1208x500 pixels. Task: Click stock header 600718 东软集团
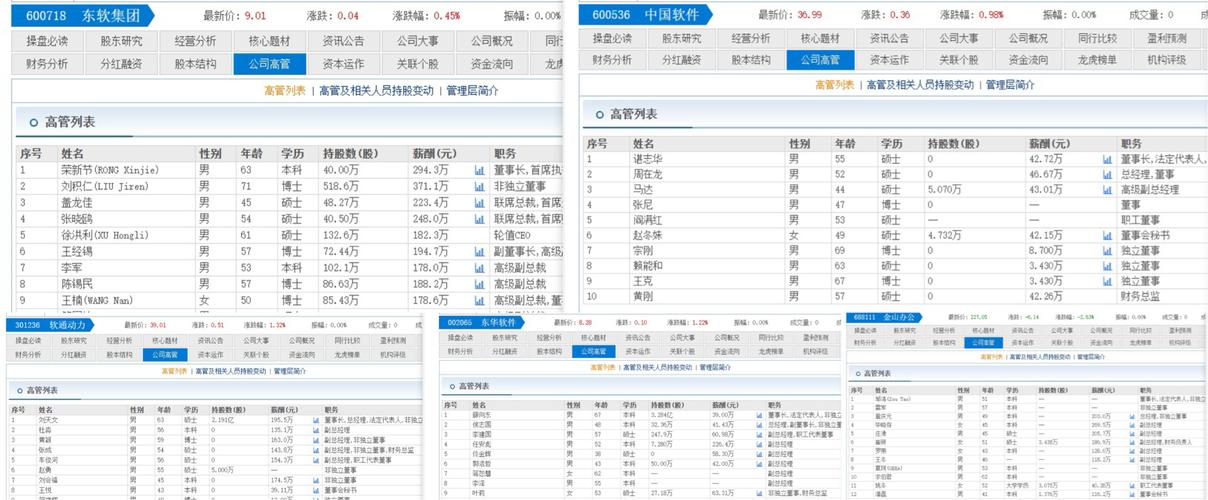point(81,16)
